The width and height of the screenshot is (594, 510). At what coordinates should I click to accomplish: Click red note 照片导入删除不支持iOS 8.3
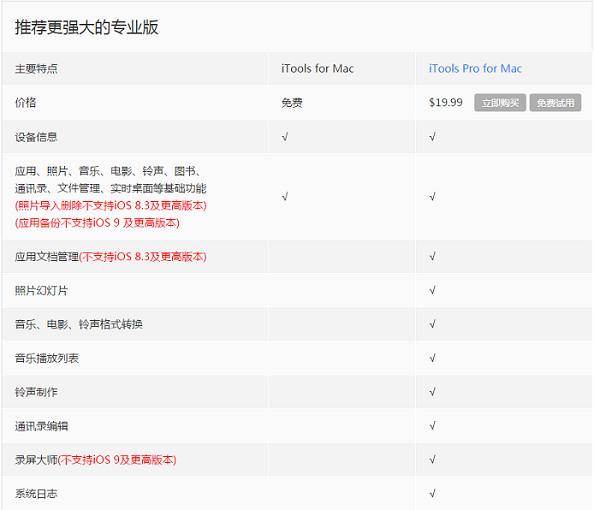point(111,205)
